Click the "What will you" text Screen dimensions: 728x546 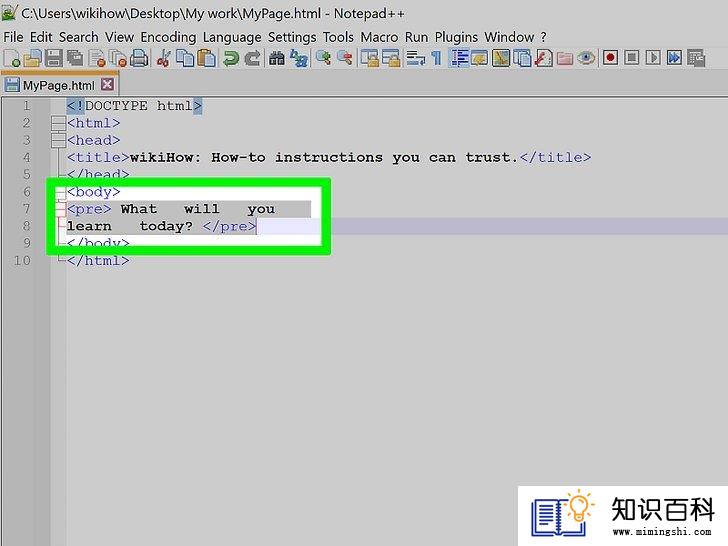(x=198, y=209)
